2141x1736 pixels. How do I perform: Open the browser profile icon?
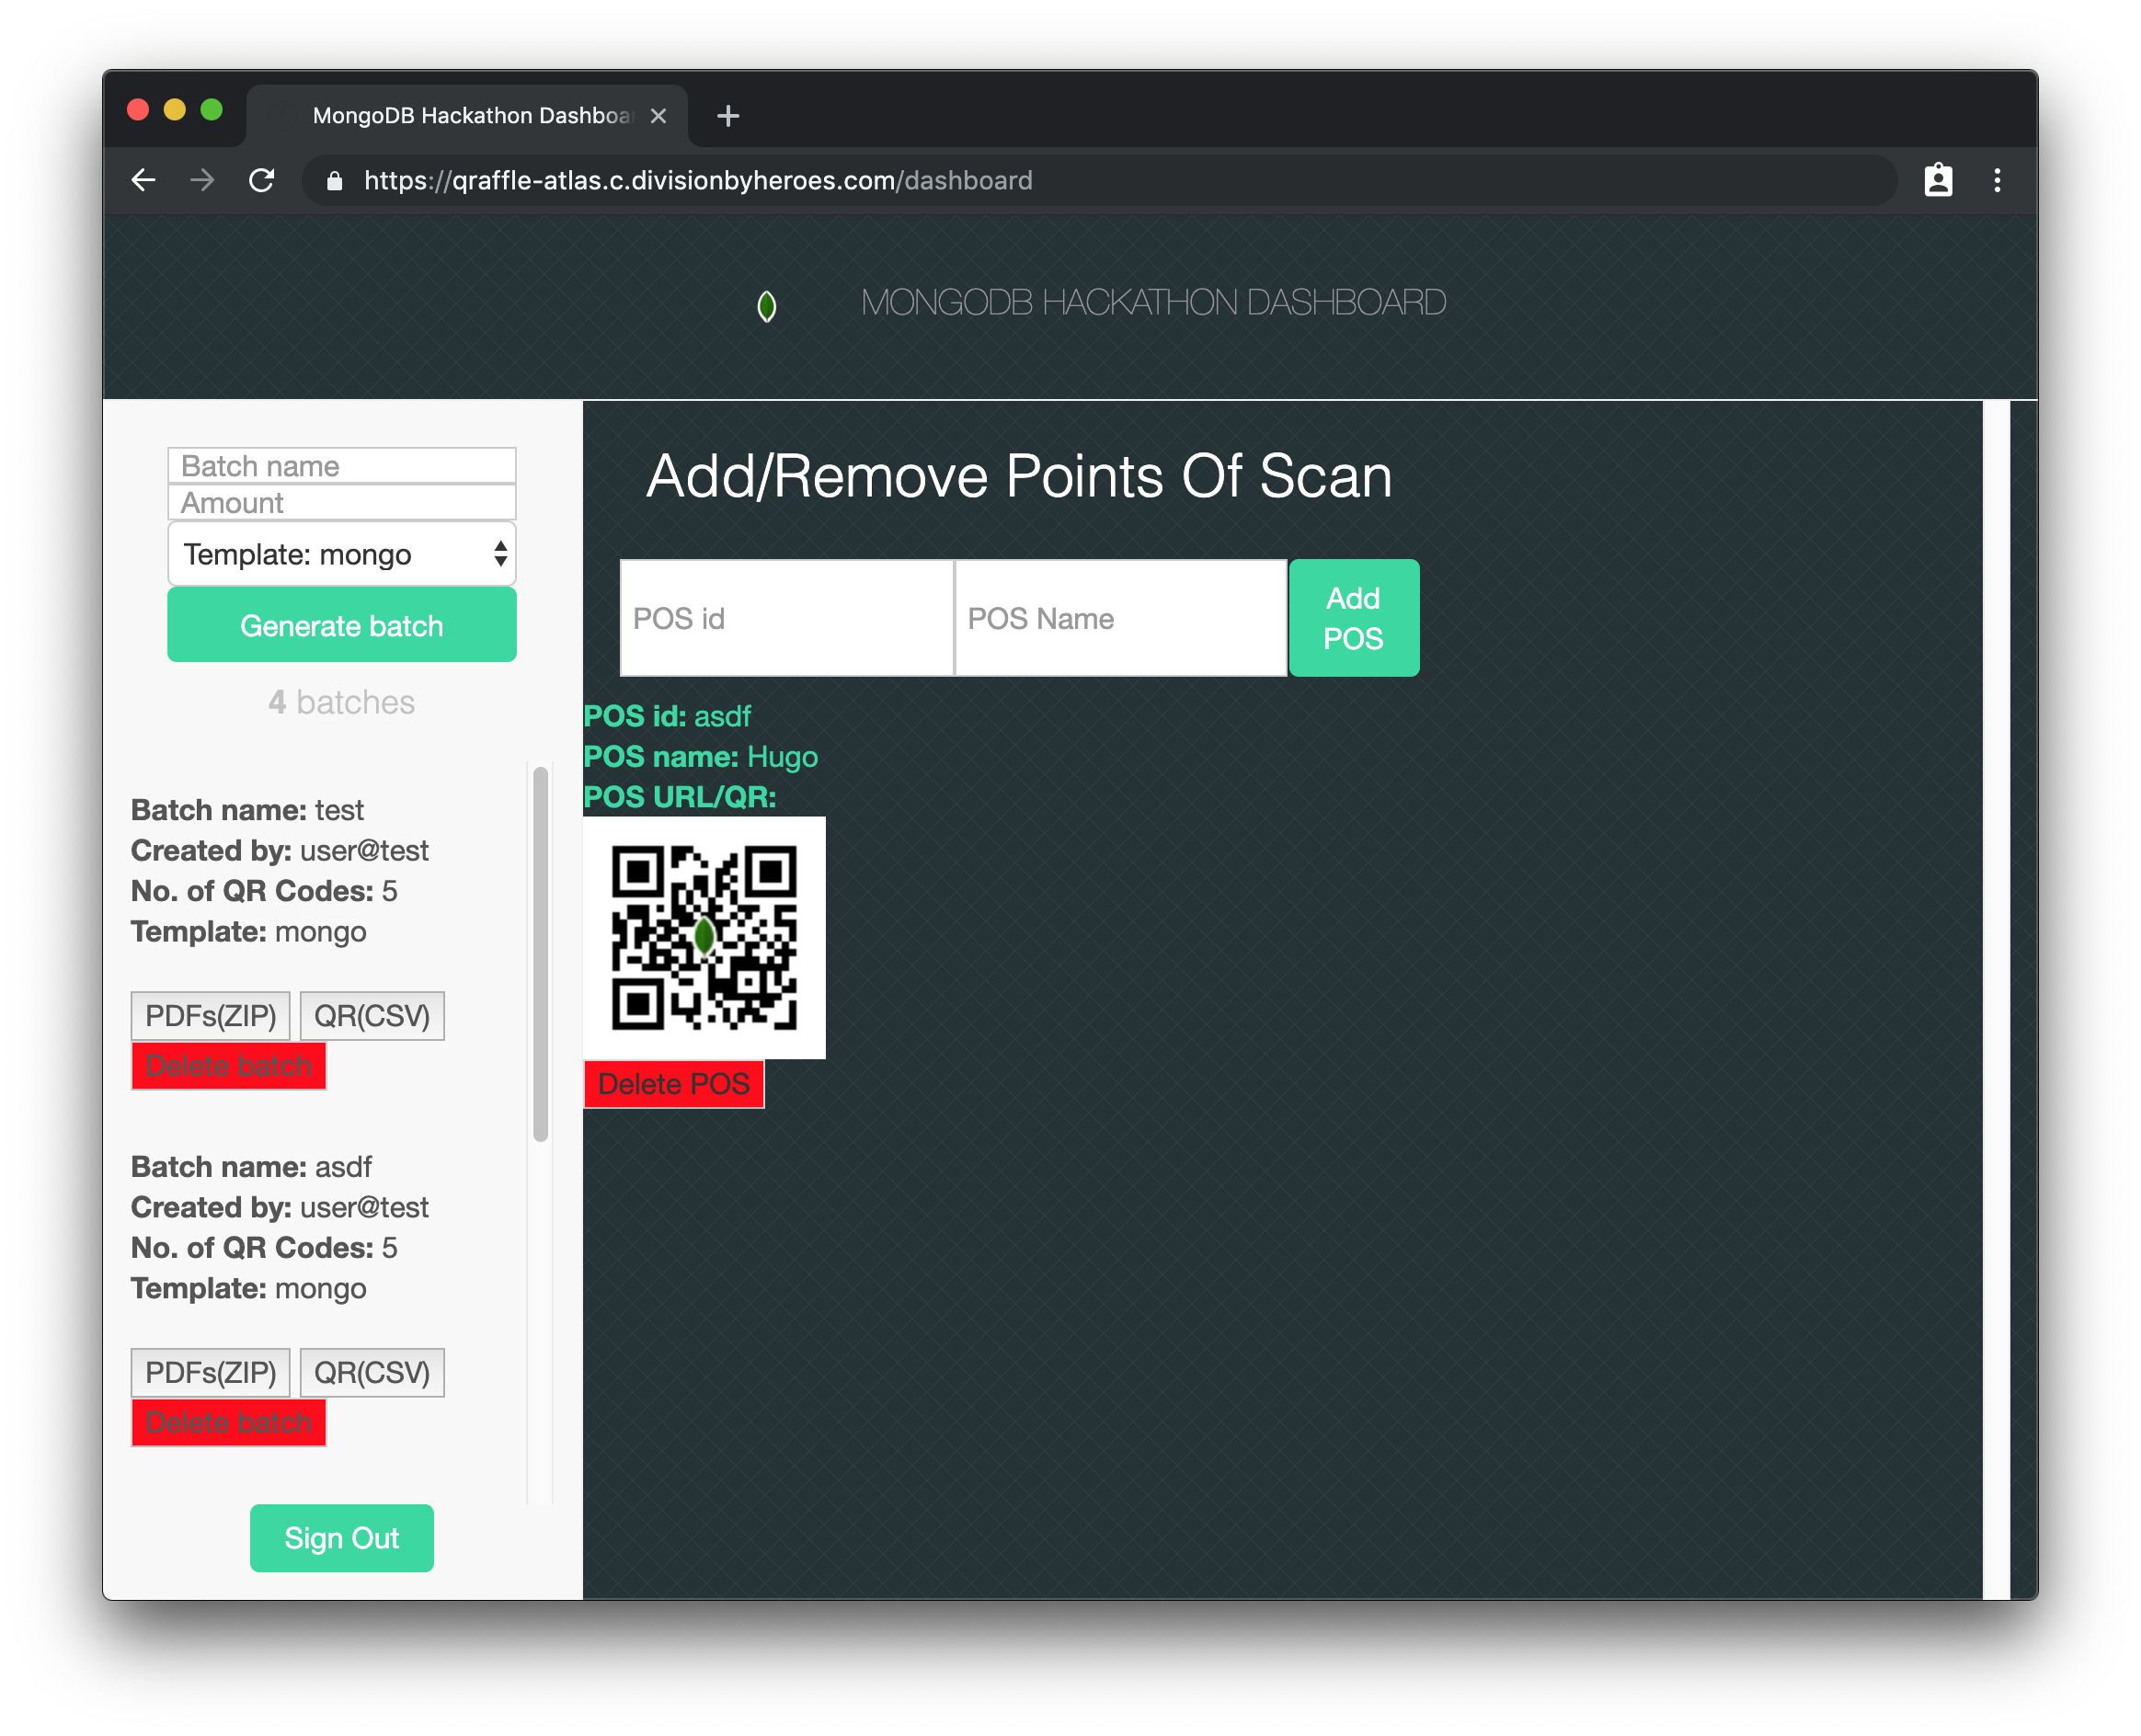pyautogui.click(x=1938, y=180)
